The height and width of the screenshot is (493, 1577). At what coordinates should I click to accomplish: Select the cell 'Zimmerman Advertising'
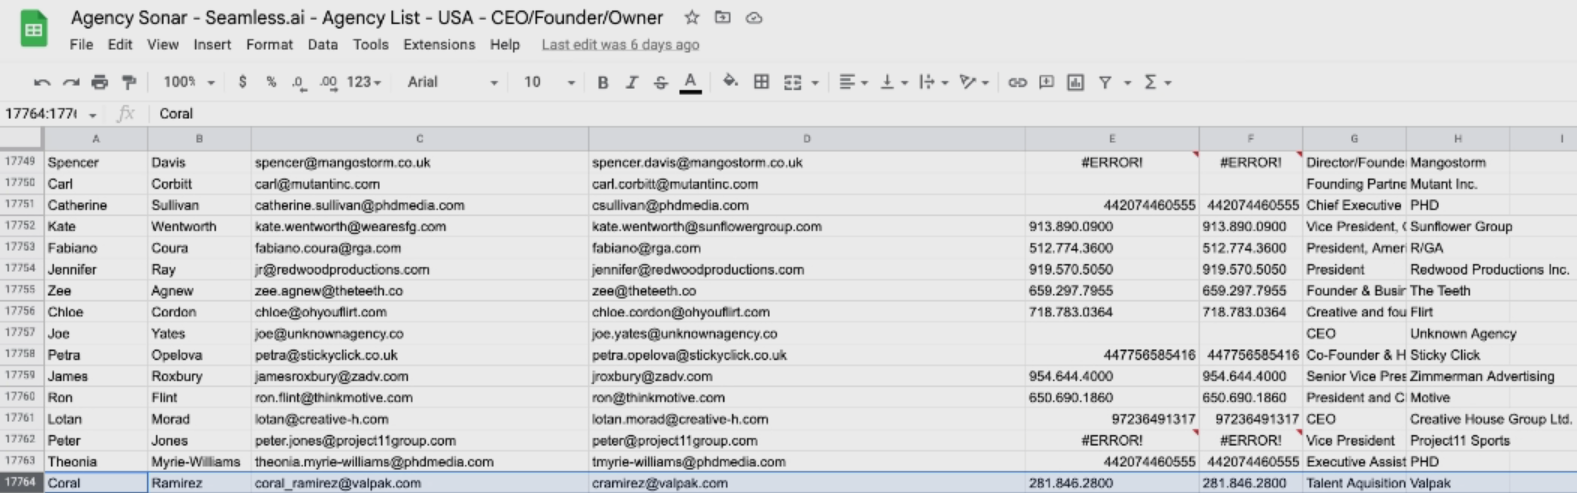(x=1482, y=376)
